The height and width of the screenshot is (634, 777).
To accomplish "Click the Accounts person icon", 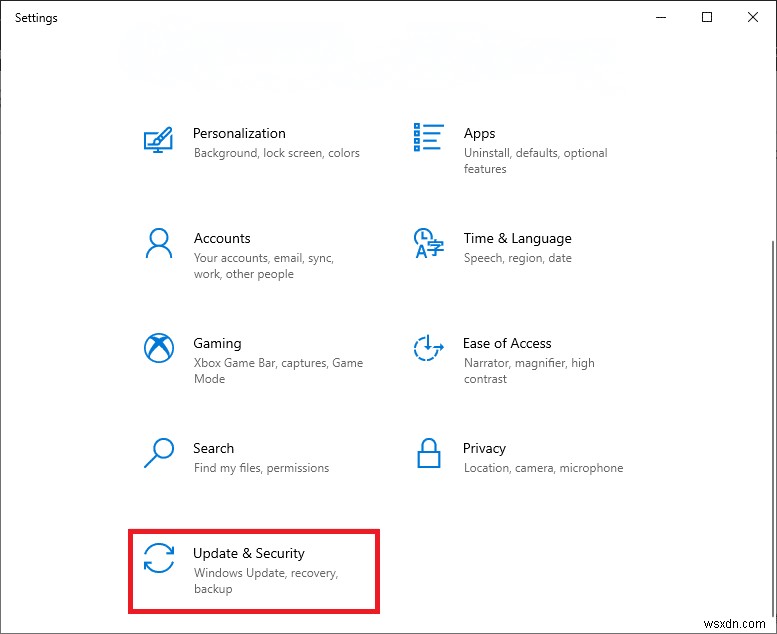I will [x=159, y=243].
